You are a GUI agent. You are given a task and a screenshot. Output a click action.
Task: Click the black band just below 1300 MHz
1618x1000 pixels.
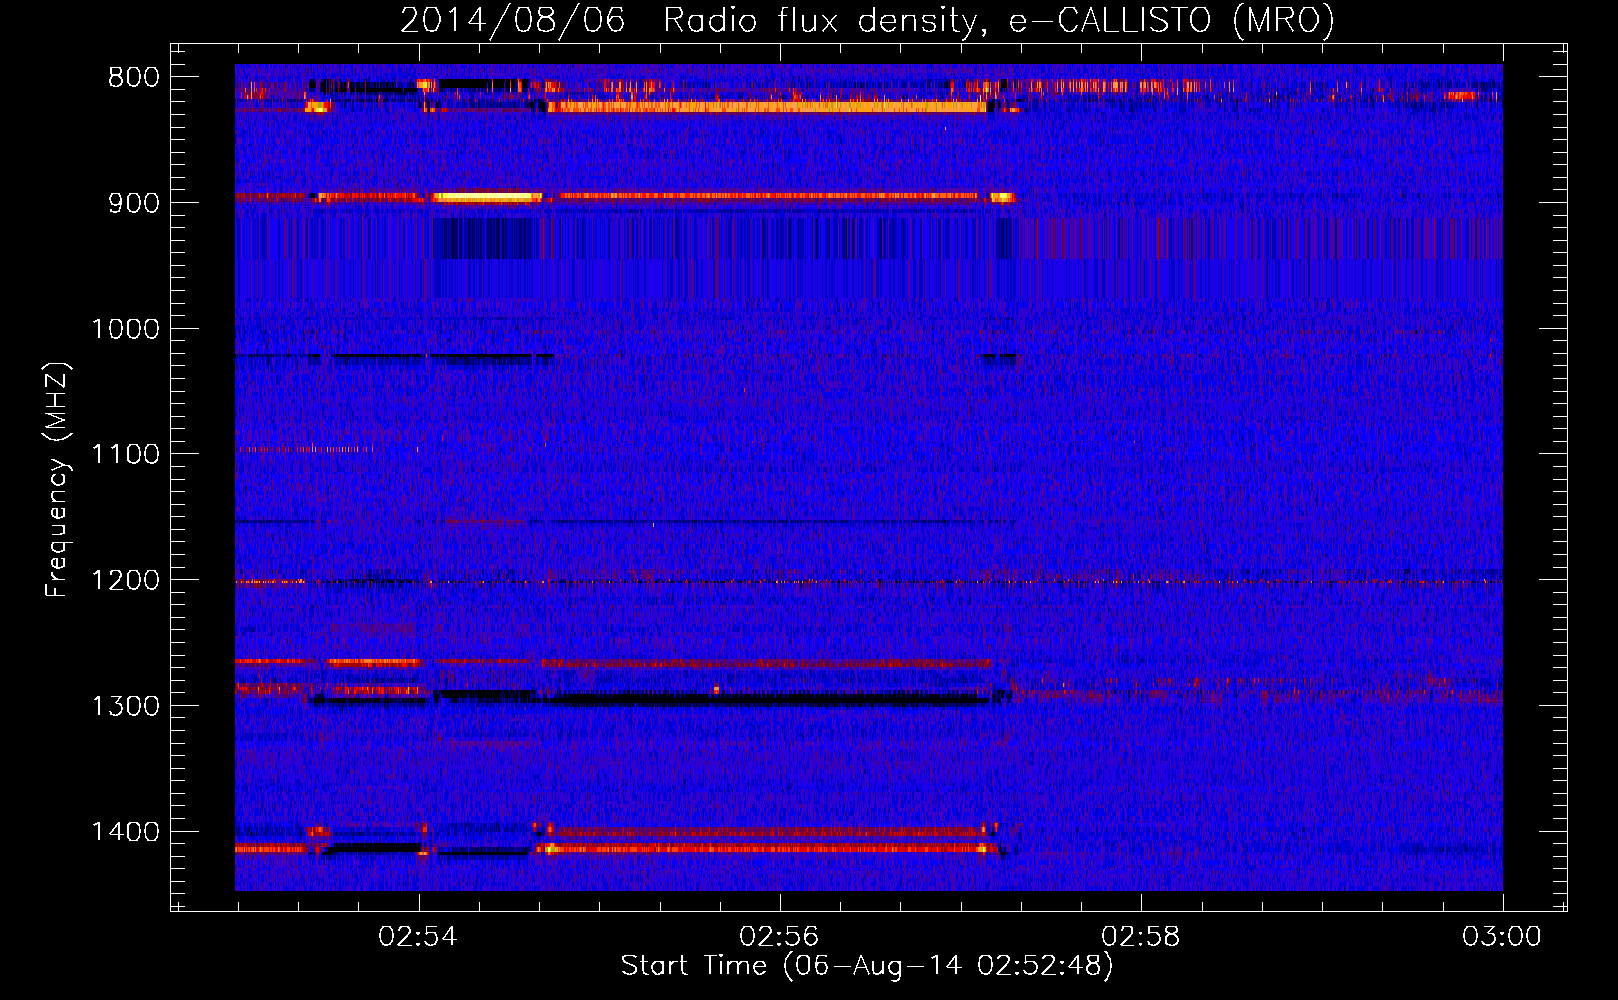click(x=767, y=700)
